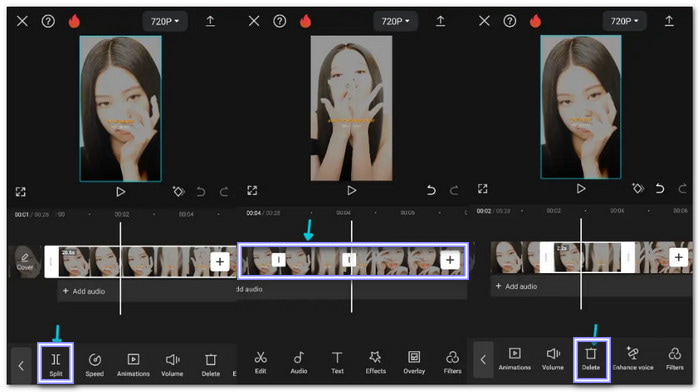
Task: Redo action in the left panel
Action: pos(224,192)
